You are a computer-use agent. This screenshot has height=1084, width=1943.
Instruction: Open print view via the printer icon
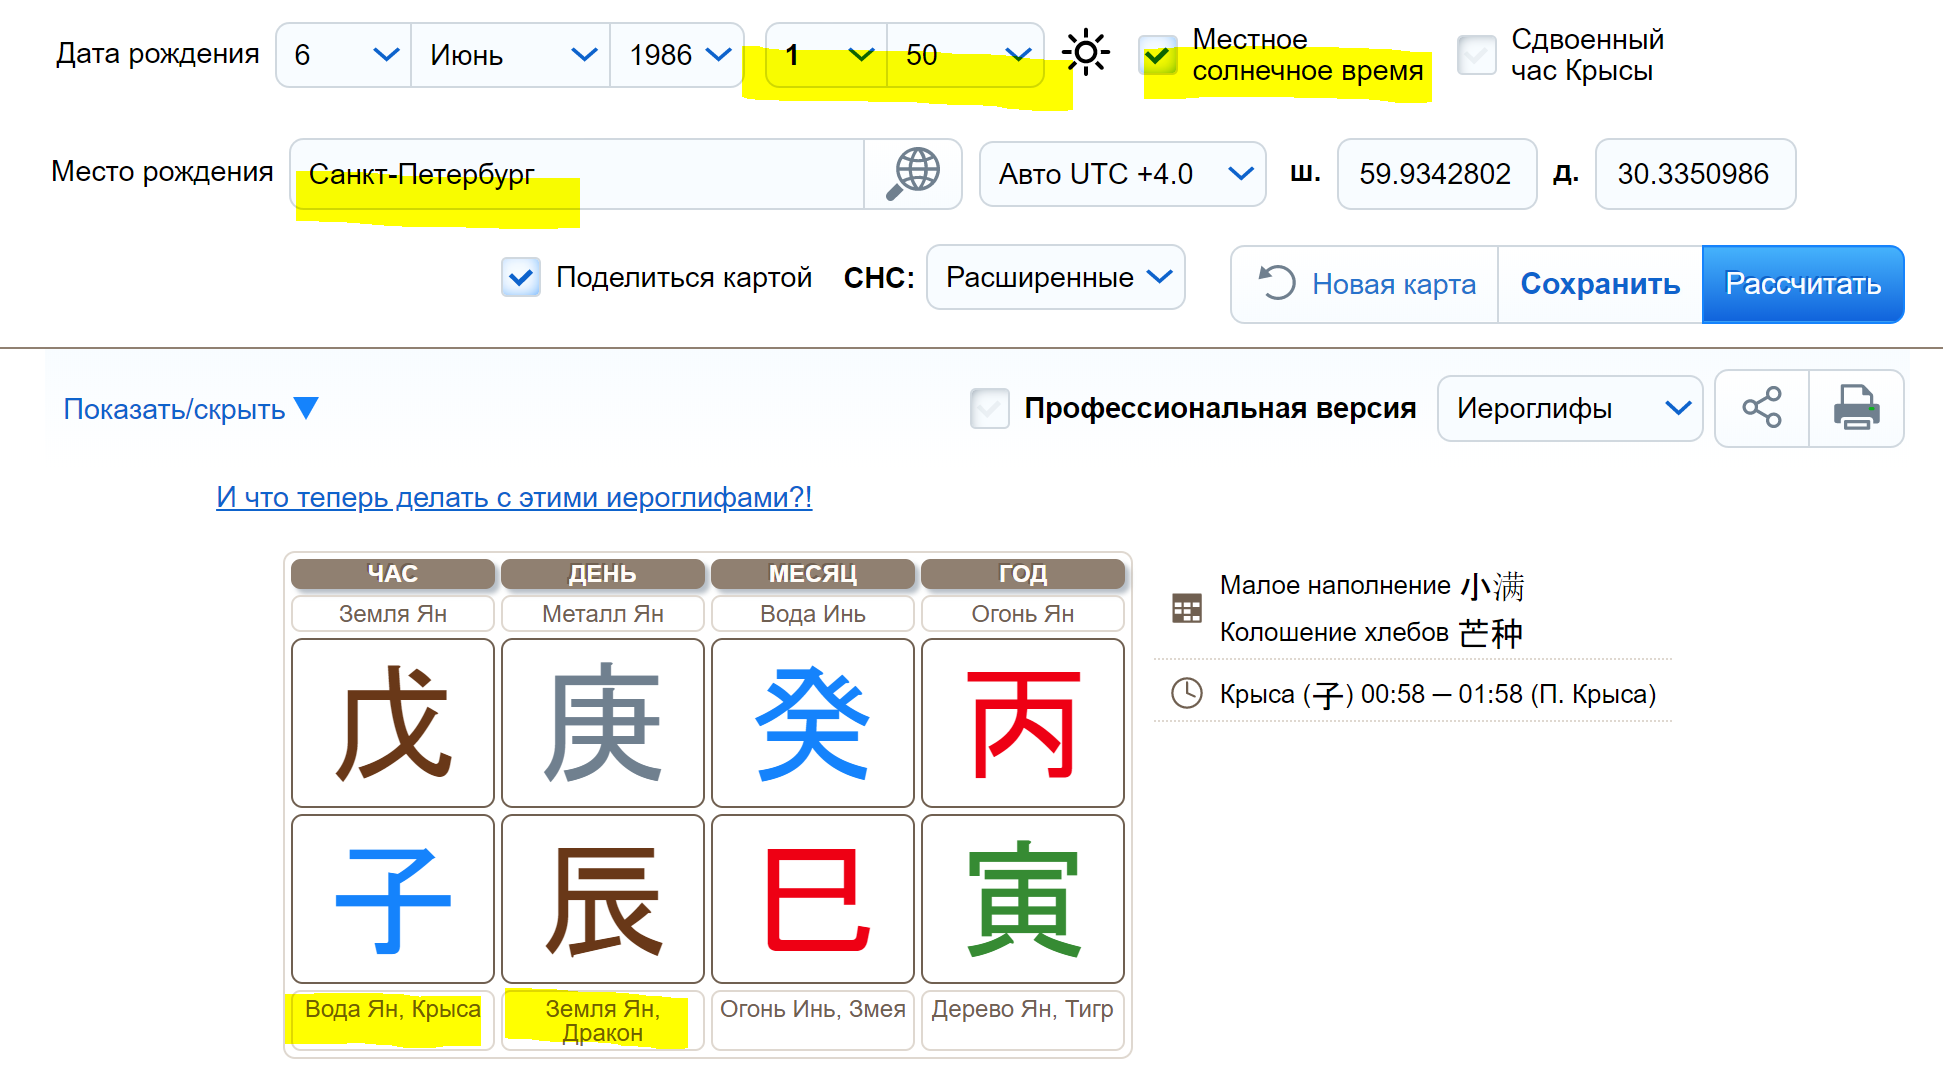pyautogui.click(x=1856, y=408)
